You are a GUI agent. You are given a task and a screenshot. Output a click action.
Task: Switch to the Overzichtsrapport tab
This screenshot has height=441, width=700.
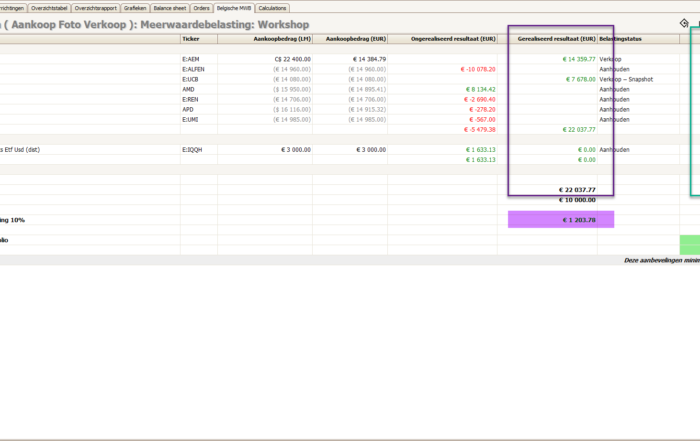tap(96, 8)
